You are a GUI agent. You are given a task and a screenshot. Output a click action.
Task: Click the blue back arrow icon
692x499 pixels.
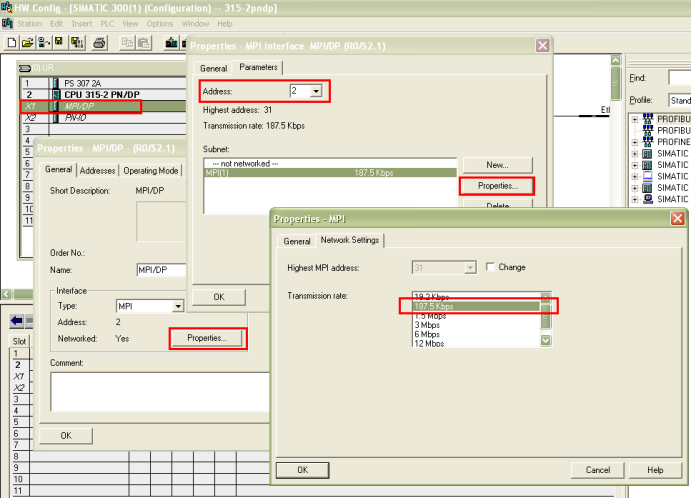click(18, 321)
